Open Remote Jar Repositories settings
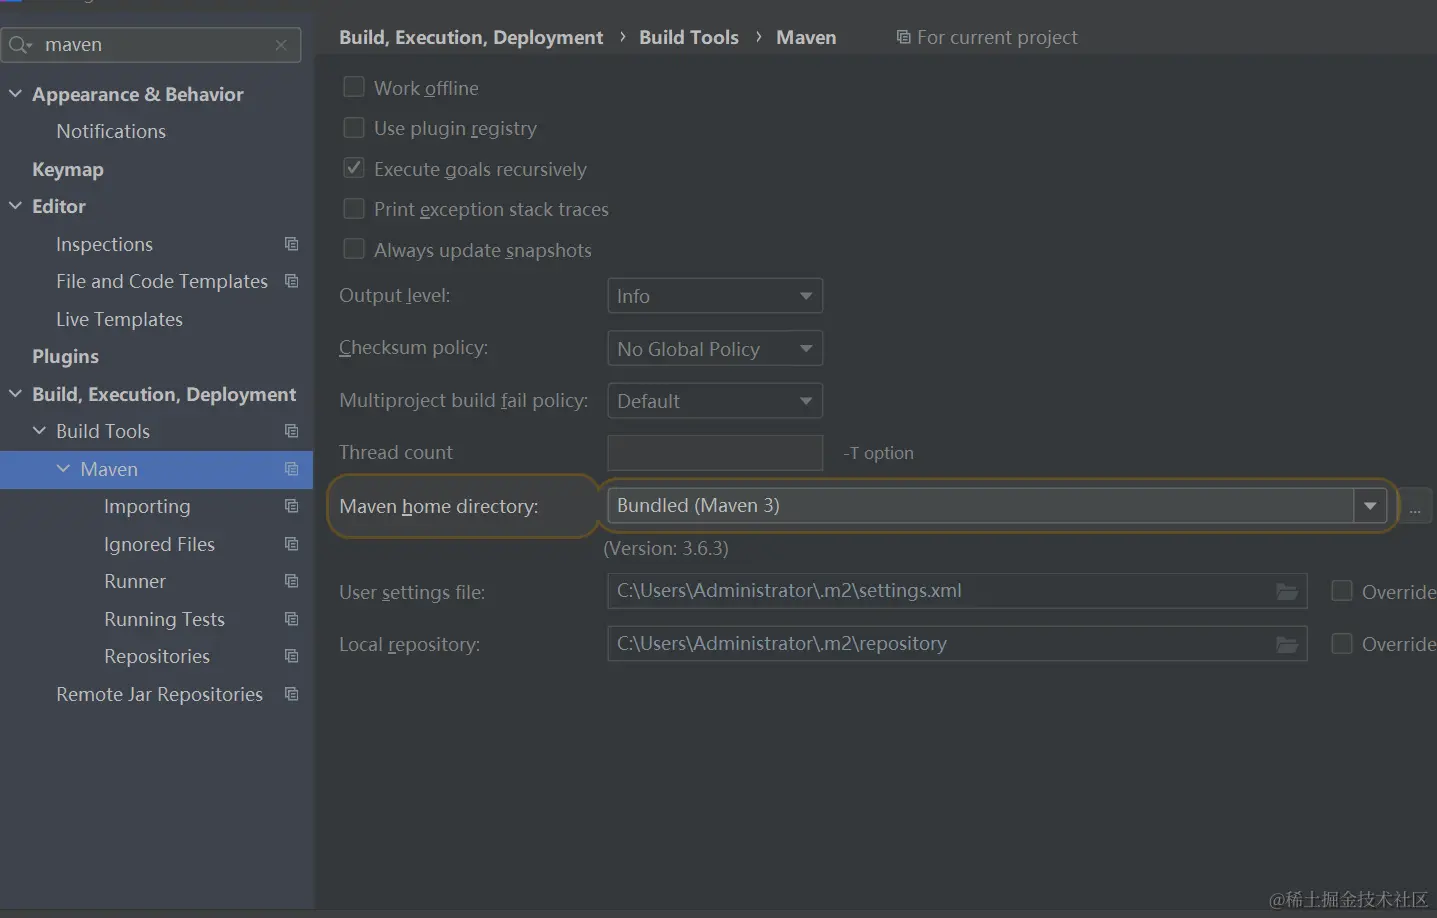Image resolution: width=1437 pixels, height=918 pixels. pyautogui.click(x=159, y=694)
